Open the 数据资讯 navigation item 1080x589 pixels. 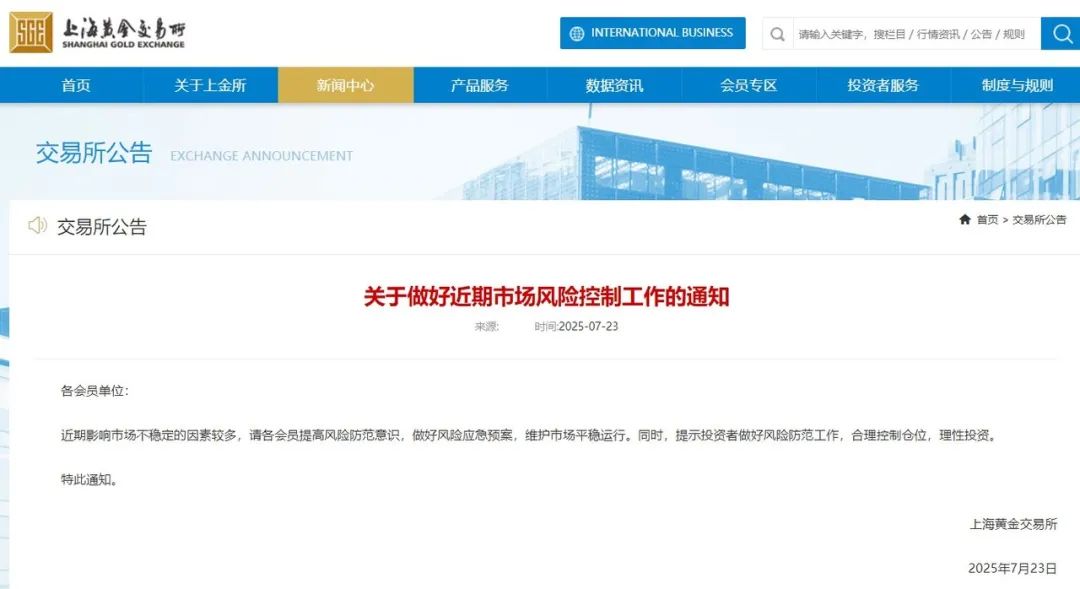coord(614,85)
